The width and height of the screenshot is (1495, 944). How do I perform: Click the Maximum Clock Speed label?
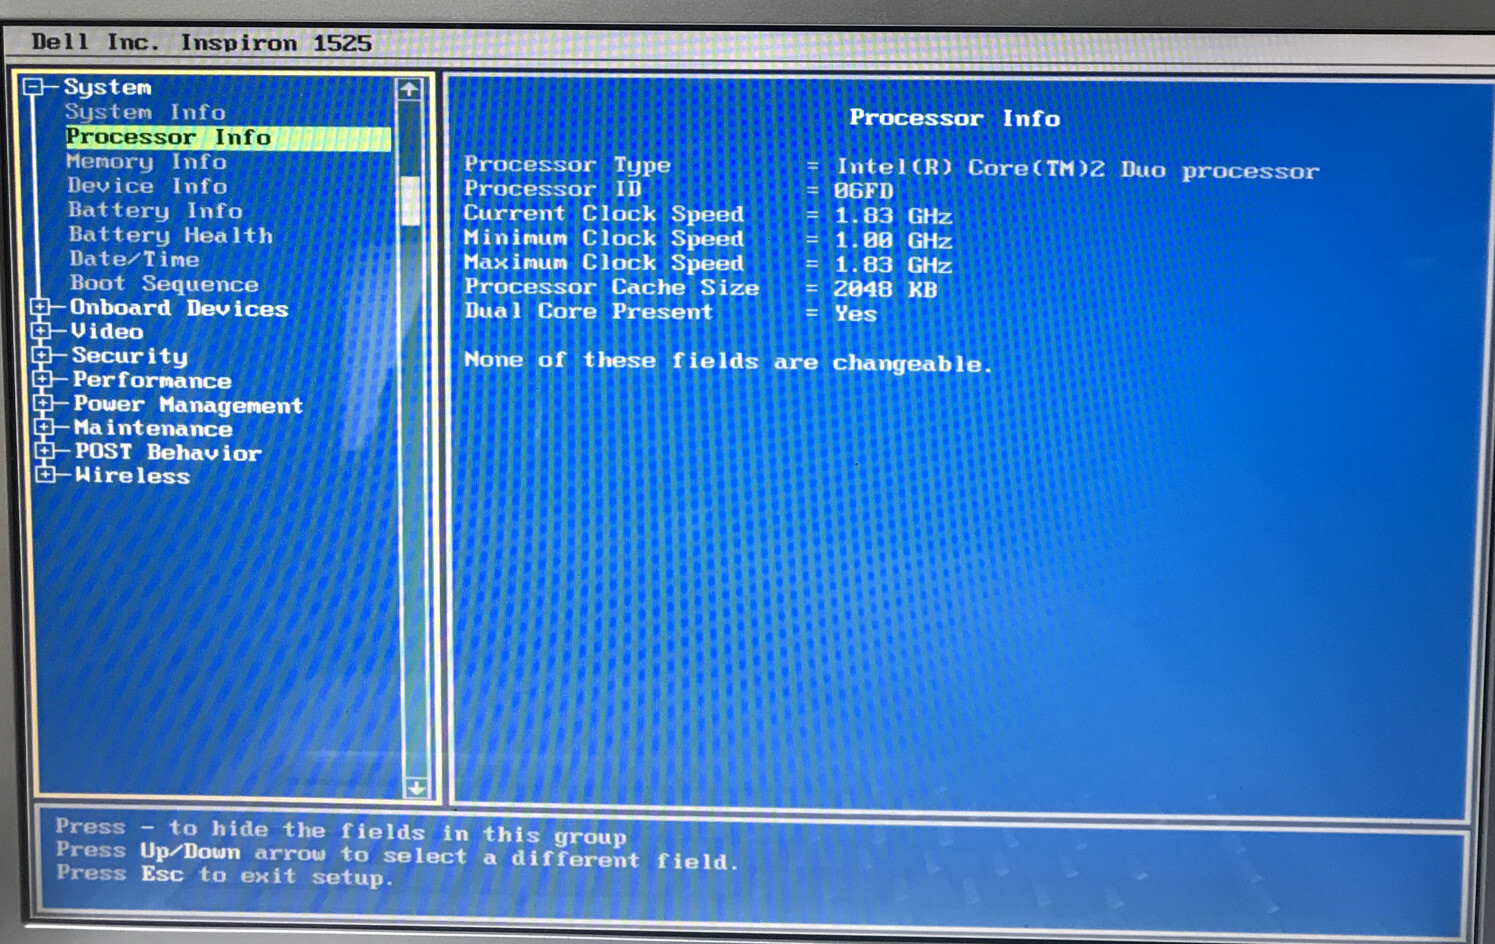pyautogui.click(x=604, y=262)
